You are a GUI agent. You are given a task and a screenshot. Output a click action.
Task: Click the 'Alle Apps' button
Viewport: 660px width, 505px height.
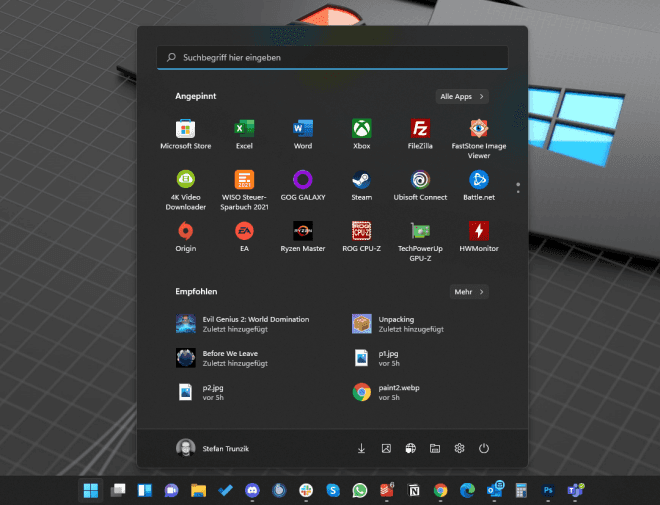(462, 96)
